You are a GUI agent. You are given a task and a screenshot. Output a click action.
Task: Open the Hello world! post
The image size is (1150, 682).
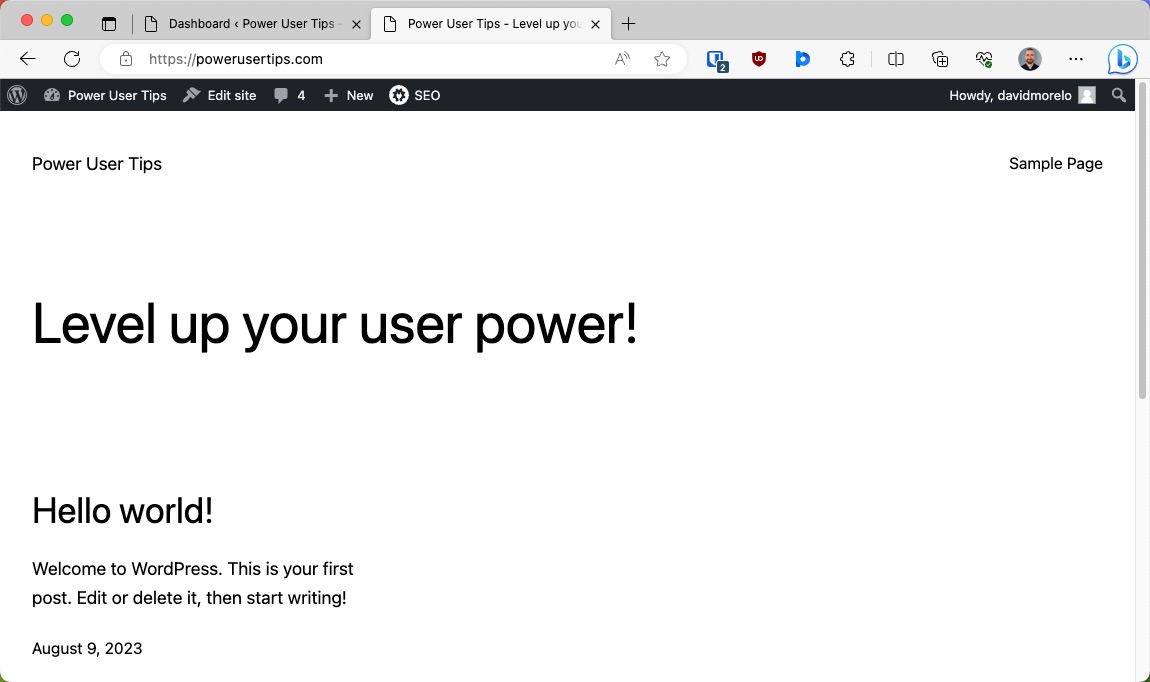(122, 511)
